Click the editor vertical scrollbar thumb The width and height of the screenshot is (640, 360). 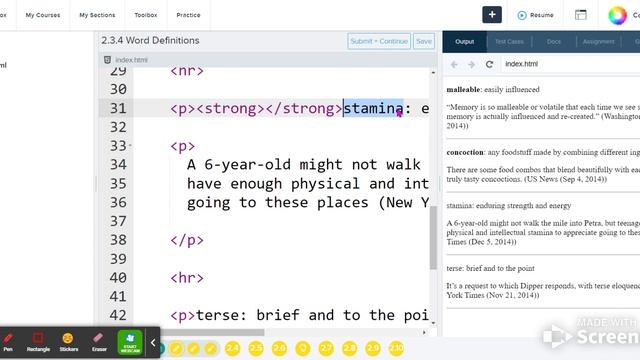433,238
